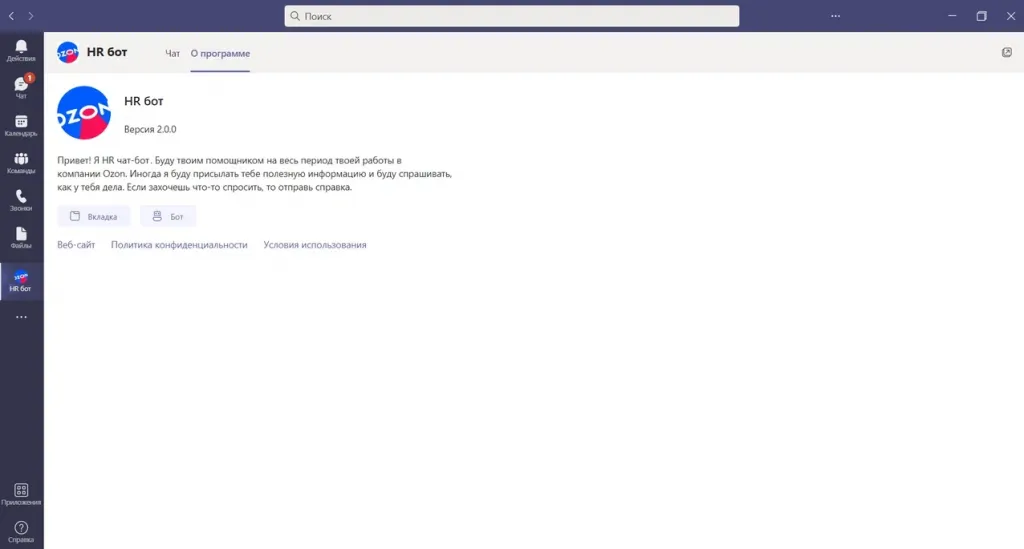Screen dimensions: 1024x549
Task: Open Chat (Чат) in the left sidebar
Action: 21,88
